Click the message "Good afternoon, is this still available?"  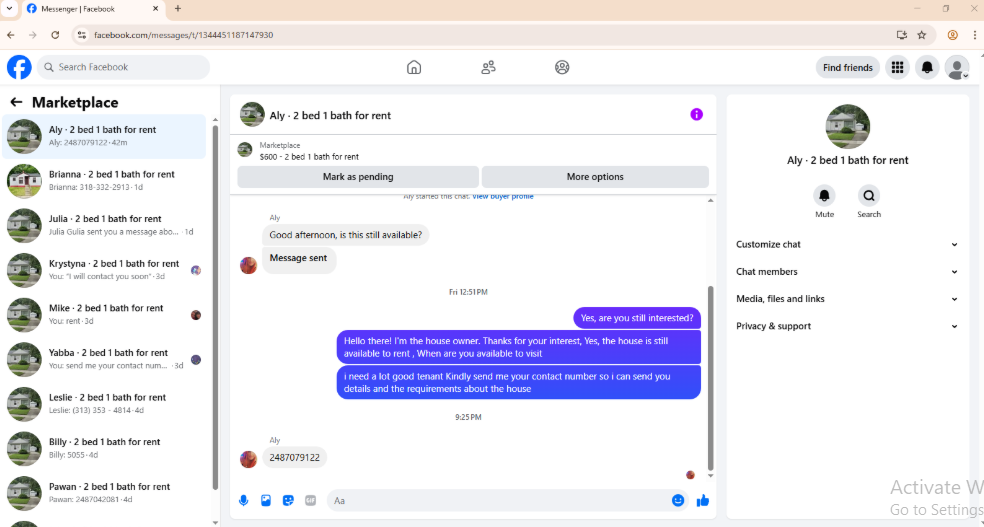[346, 235]
